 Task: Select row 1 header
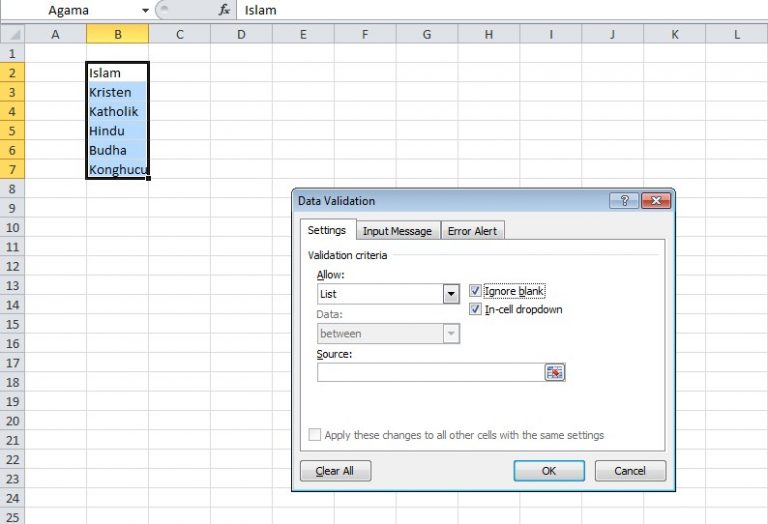click(12, 53)
